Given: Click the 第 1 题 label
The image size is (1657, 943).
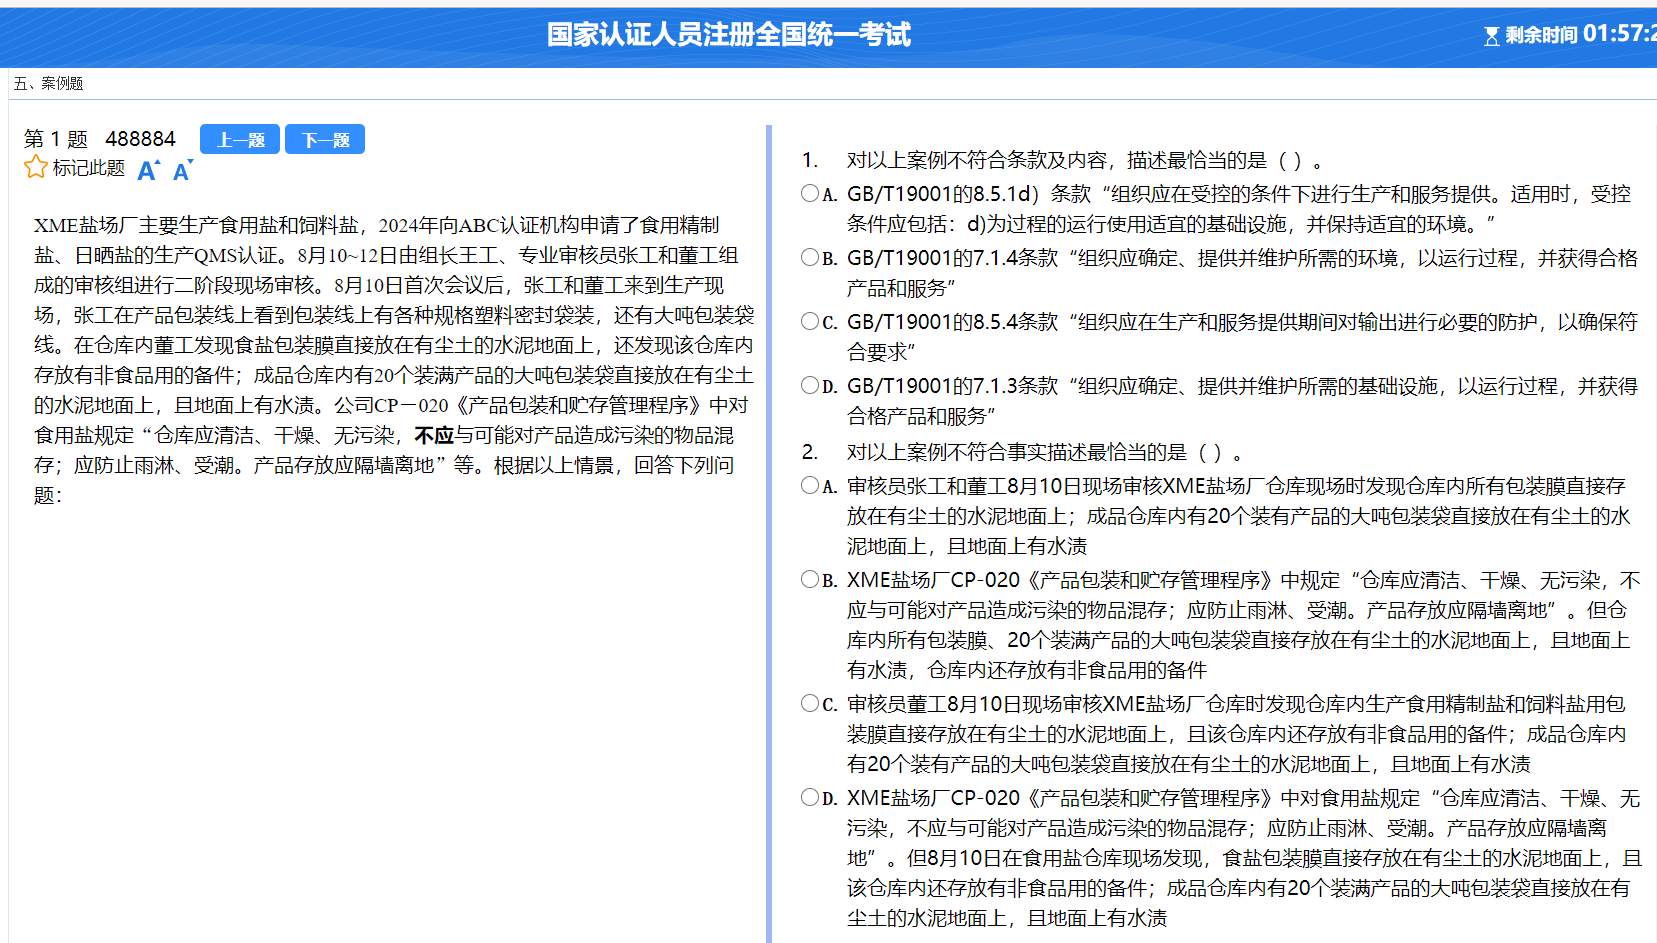Looking at the screenshot, I should 56,139.
